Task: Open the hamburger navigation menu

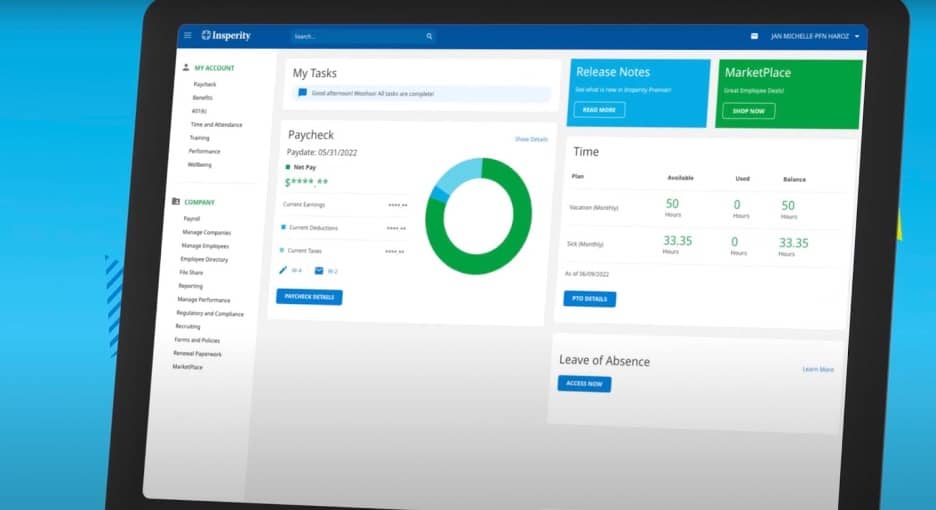Action: 187,35
